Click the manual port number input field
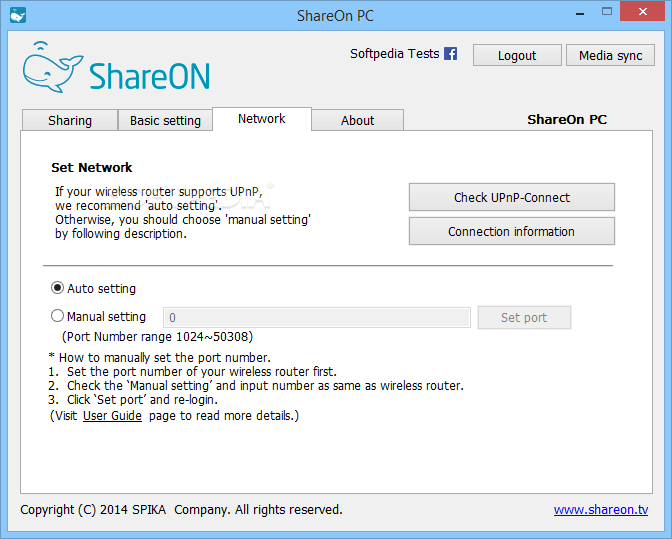The width and height of the screenshot is (672, 539). [317, 317]
